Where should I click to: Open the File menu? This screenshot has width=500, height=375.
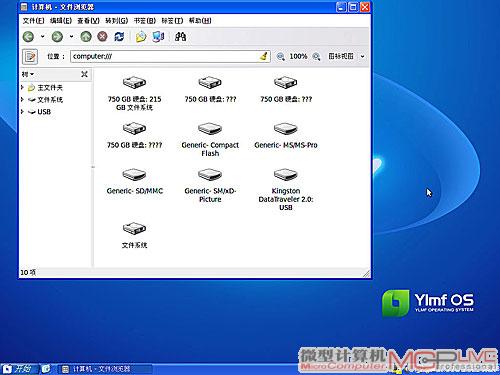pos(33,21)
